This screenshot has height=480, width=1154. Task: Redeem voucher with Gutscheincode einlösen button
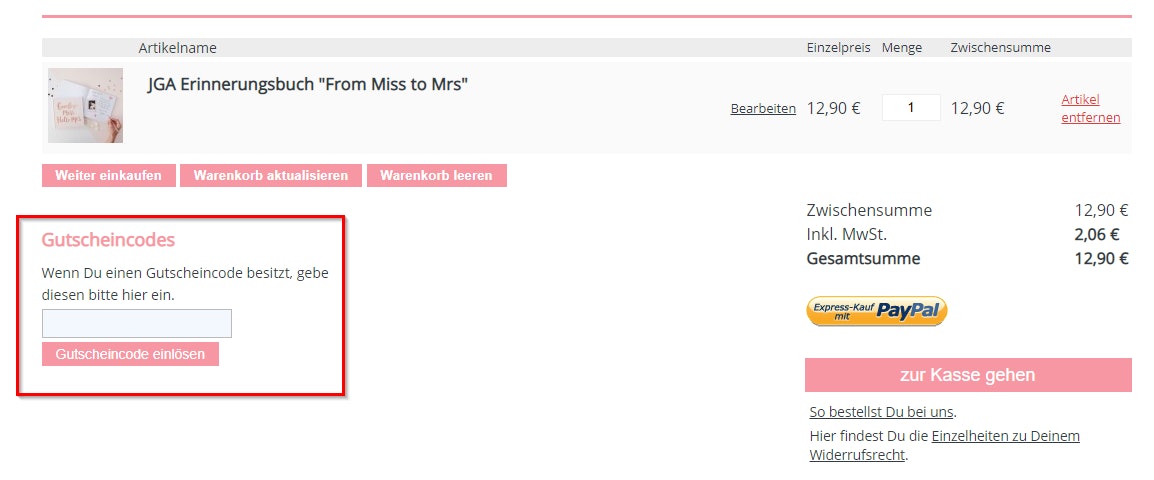pyautogui.click(x=130, y=354)
